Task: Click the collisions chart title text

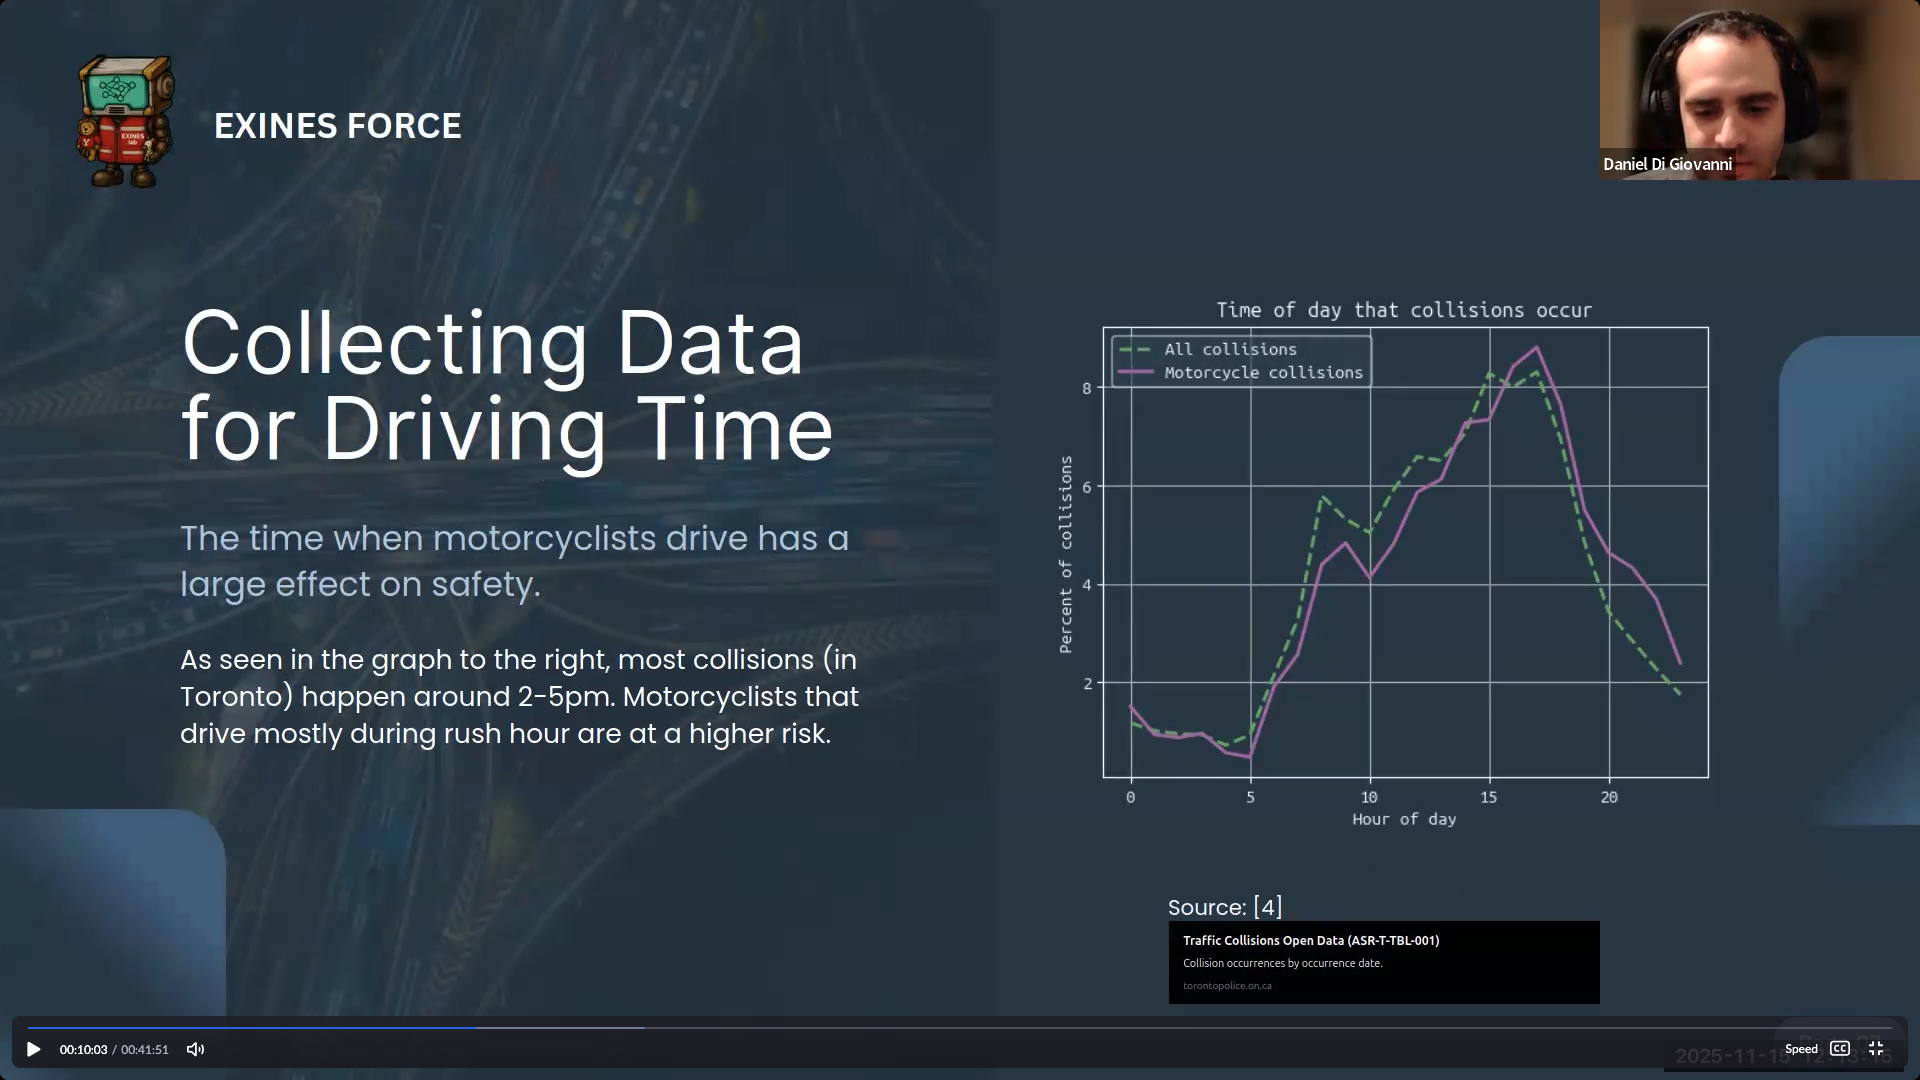Action: pyautogui.click(x=1403, y=310)
